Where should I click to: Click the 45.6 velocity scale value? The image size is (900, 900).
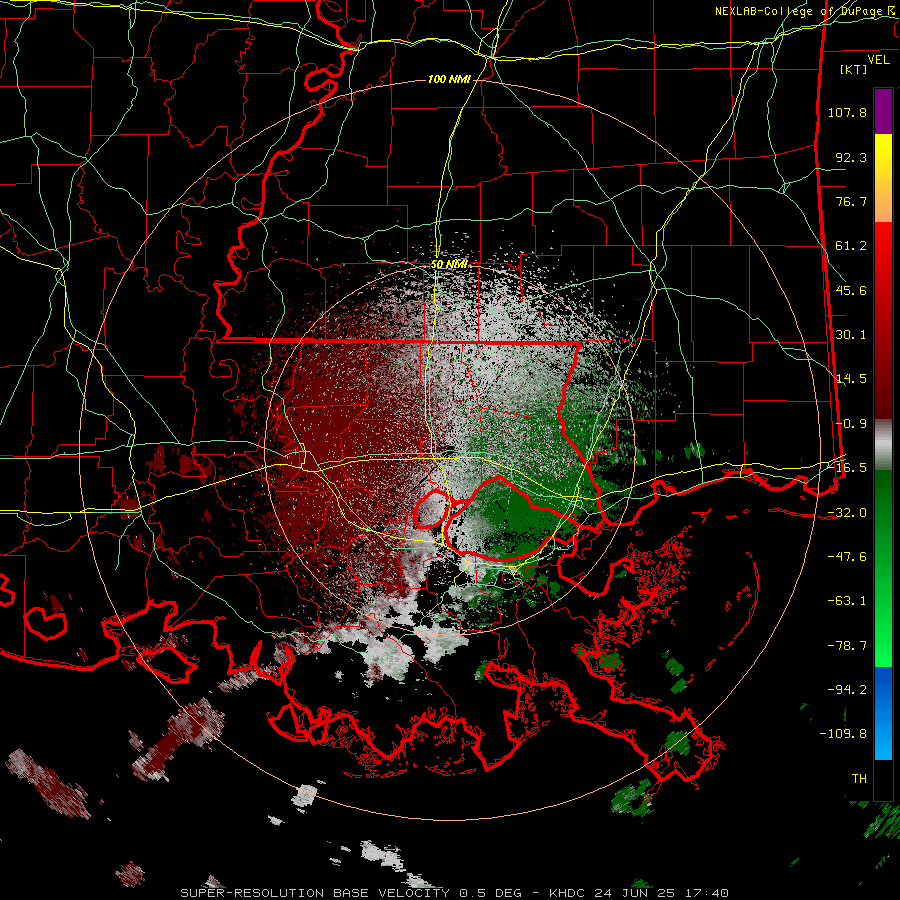click(851, 290)
